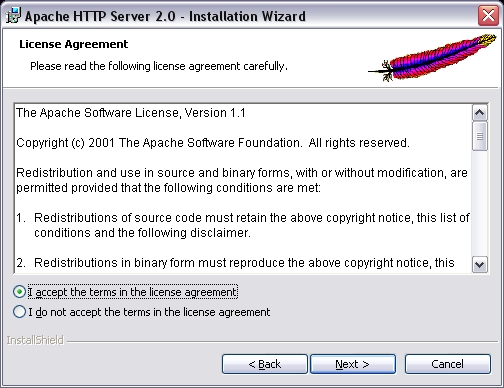Click the license scrollbar thumb
This screenshot has width=504, height=388.
[x=480, y=136]
